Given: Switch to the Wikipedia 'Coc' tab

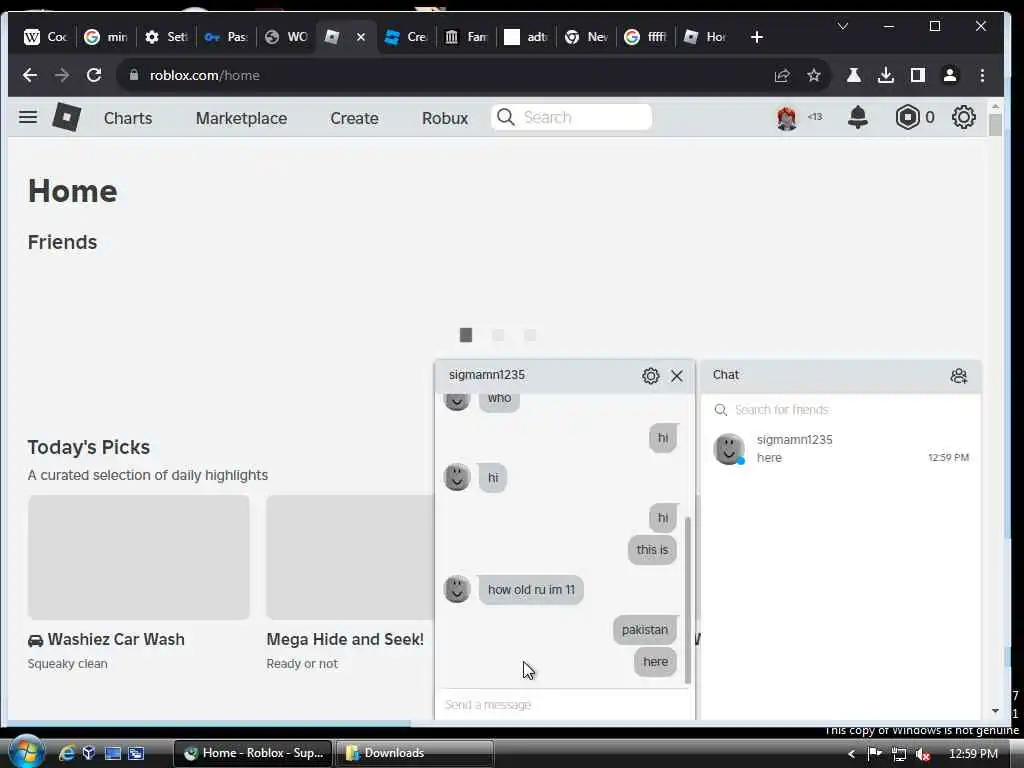Looking at the screenshot, I should point(46,37).
